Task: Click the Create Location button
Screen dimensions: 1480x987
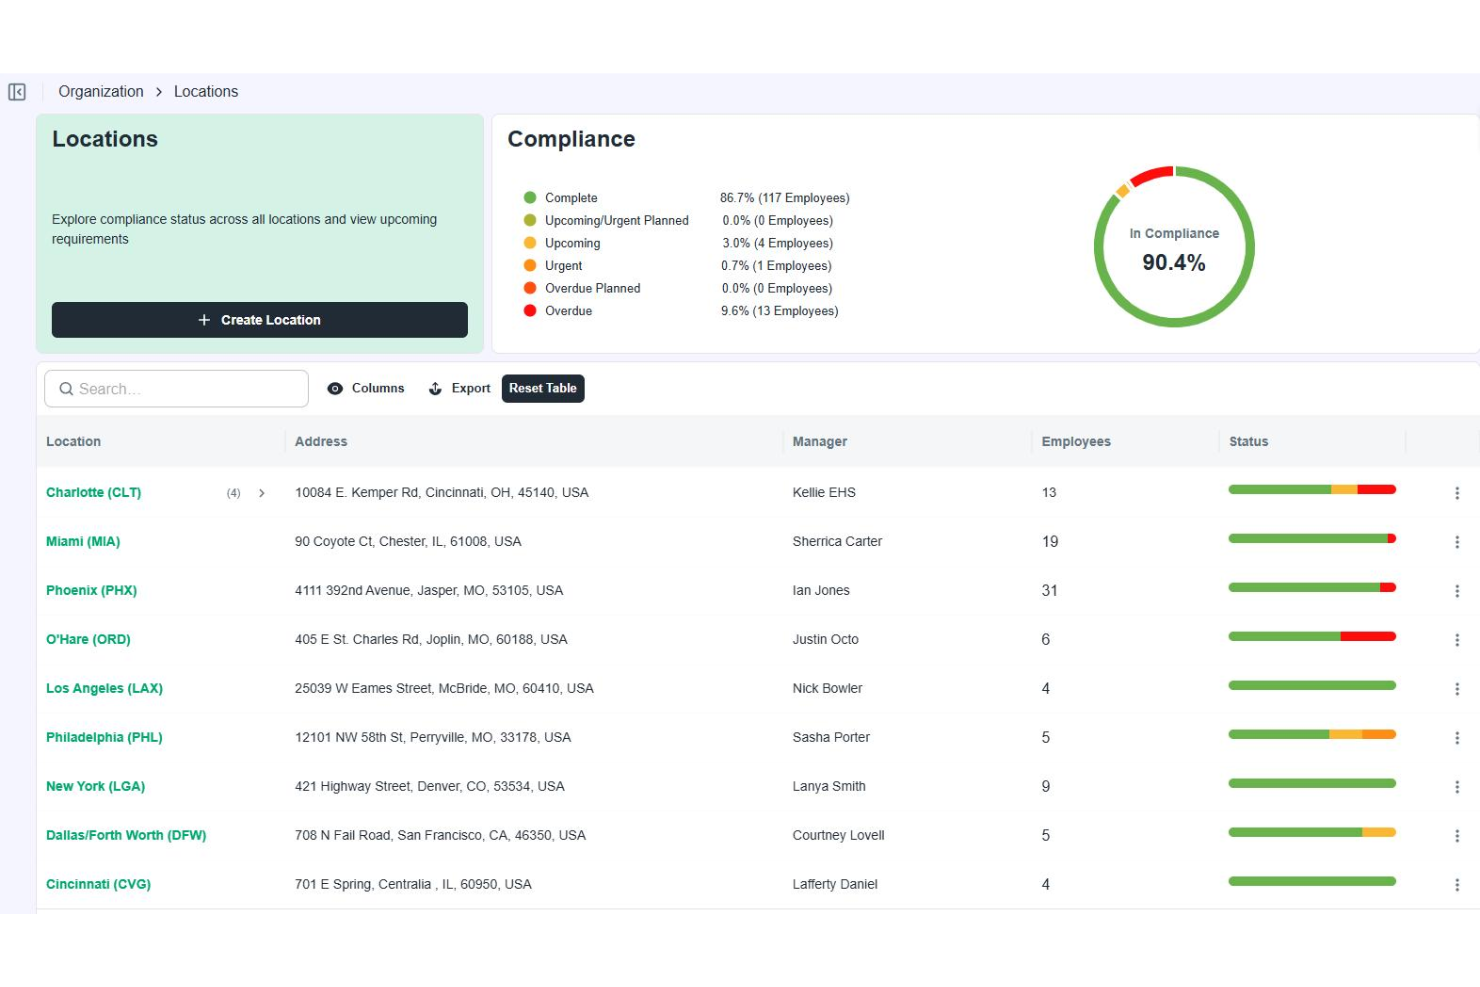Action: pyautogui.click(x=260, y=320)
